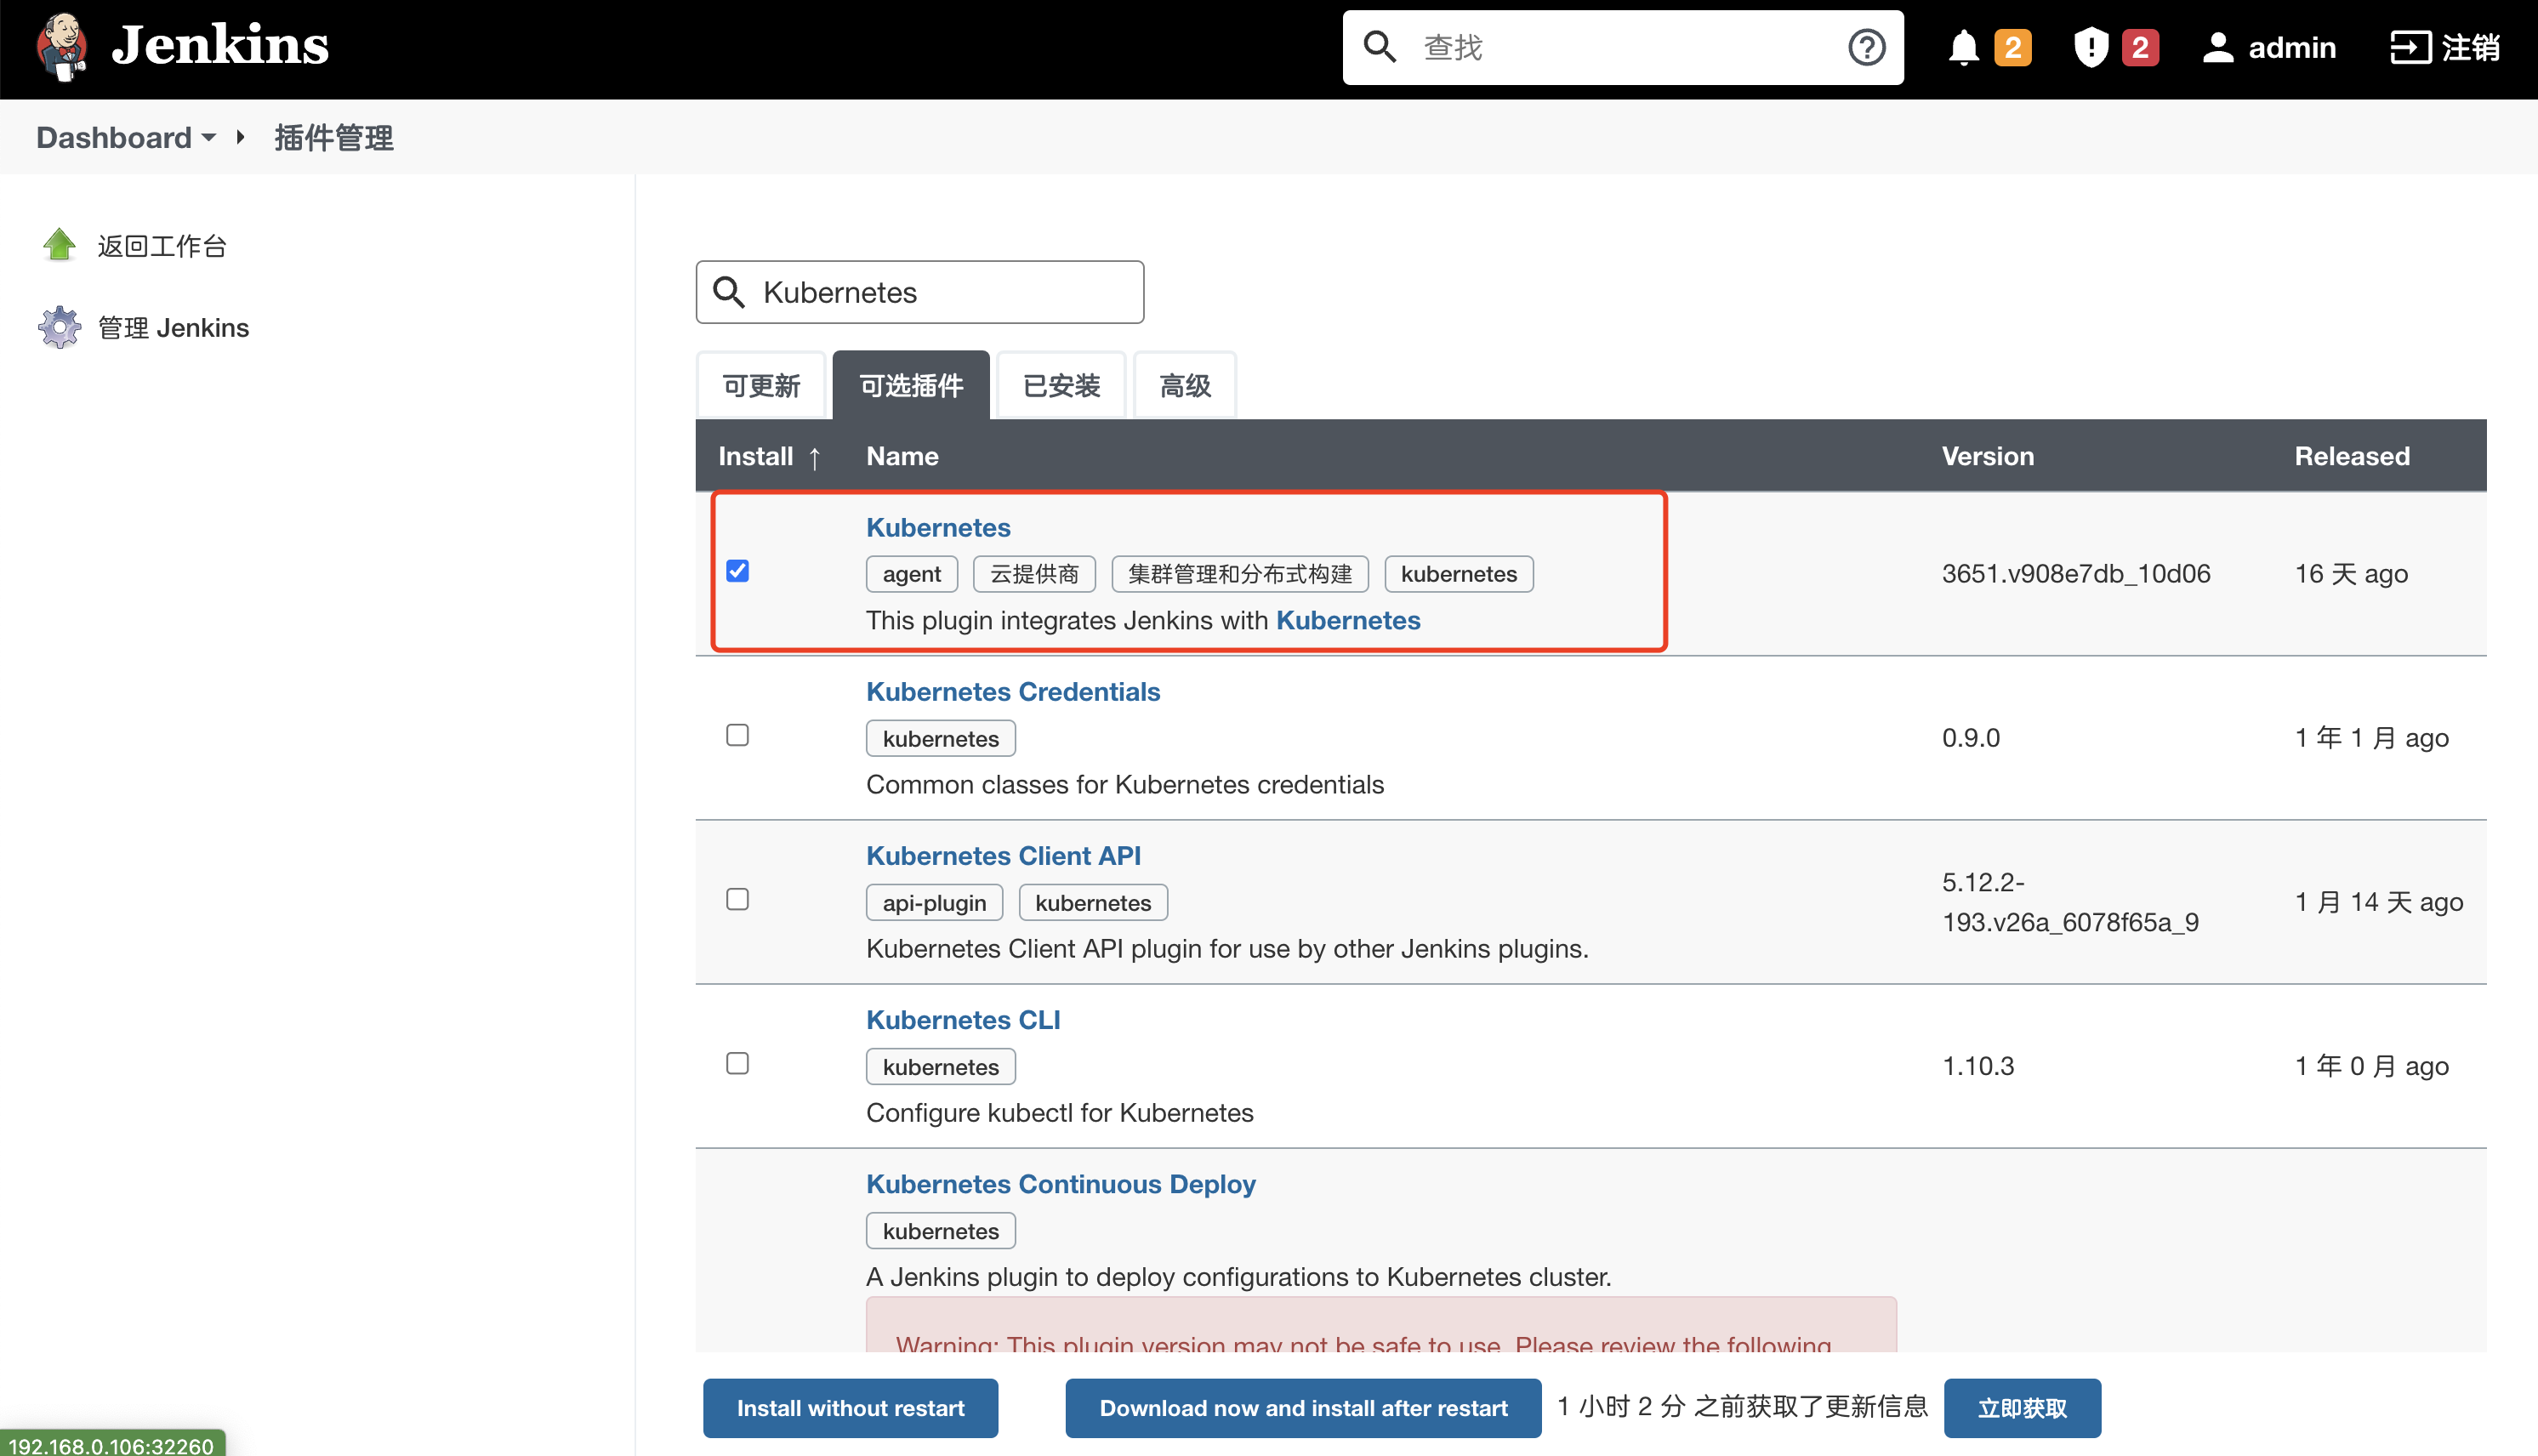Click inside the Kubernetes plugin search field
This screenshot has height=1456, width=2538.
pyautogui.click(x=940, y=292)
